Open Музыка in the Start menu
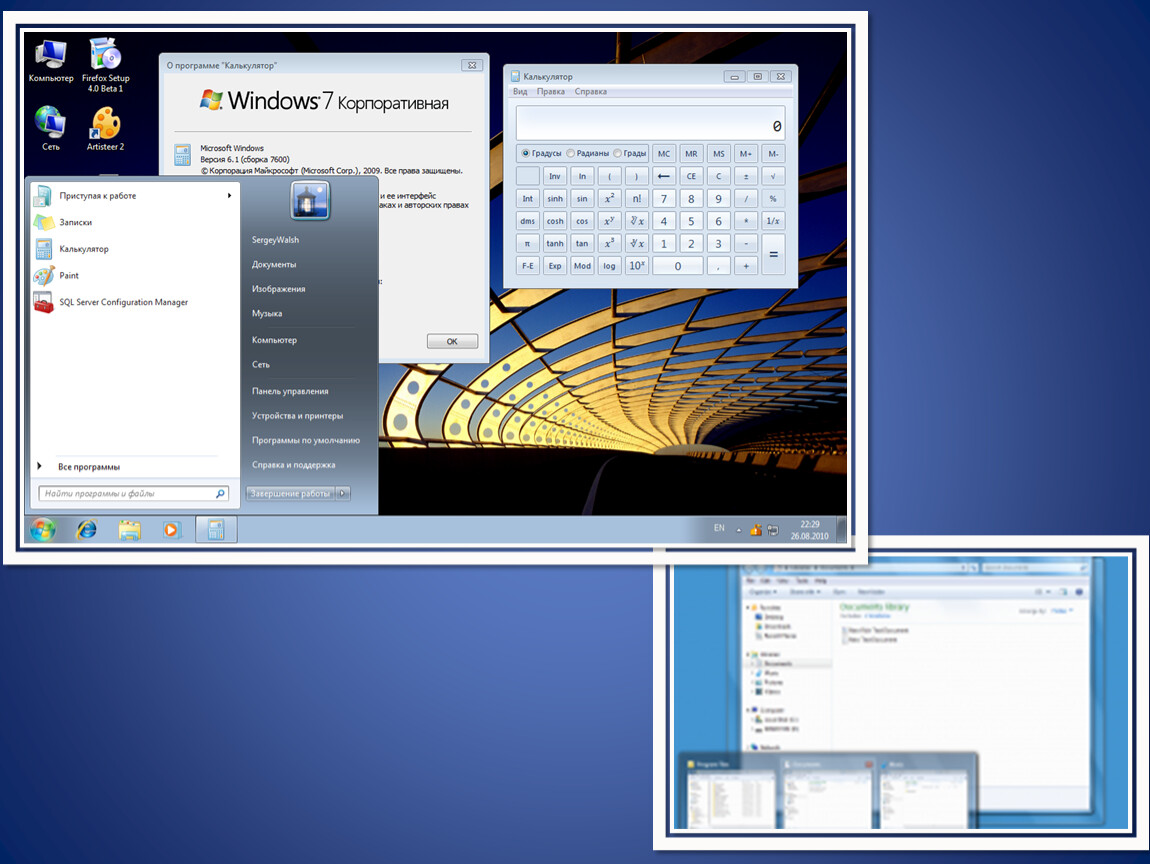 [x=267, y=314]
